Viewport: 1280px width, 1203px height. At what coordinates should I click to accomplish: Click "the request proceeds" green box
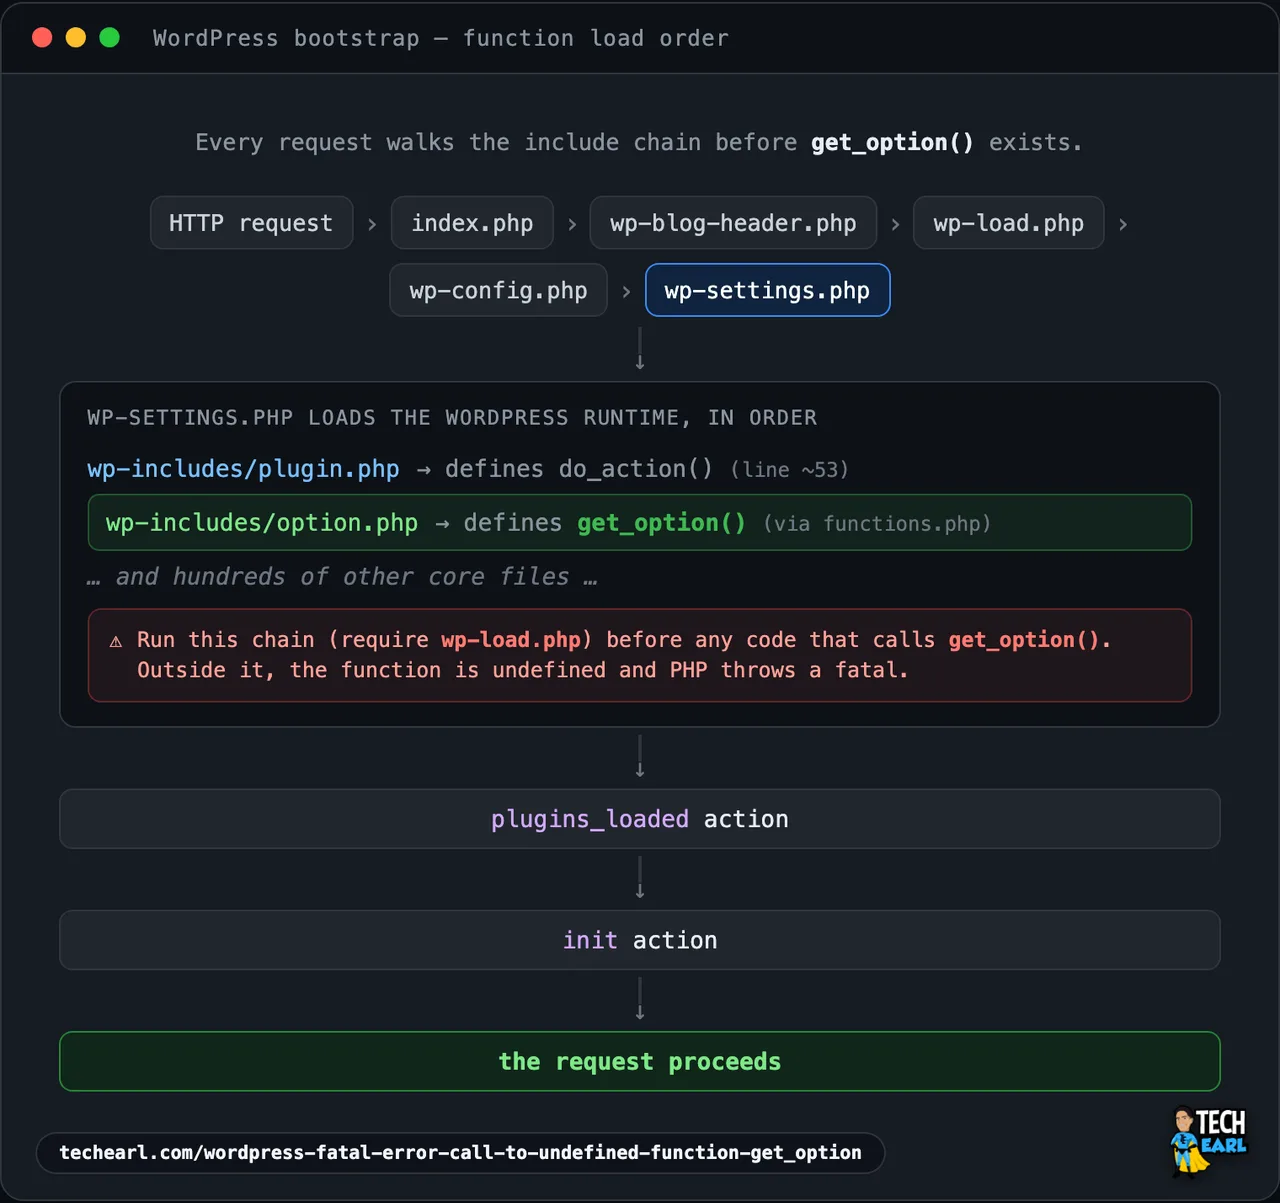tap(640, 1061)
